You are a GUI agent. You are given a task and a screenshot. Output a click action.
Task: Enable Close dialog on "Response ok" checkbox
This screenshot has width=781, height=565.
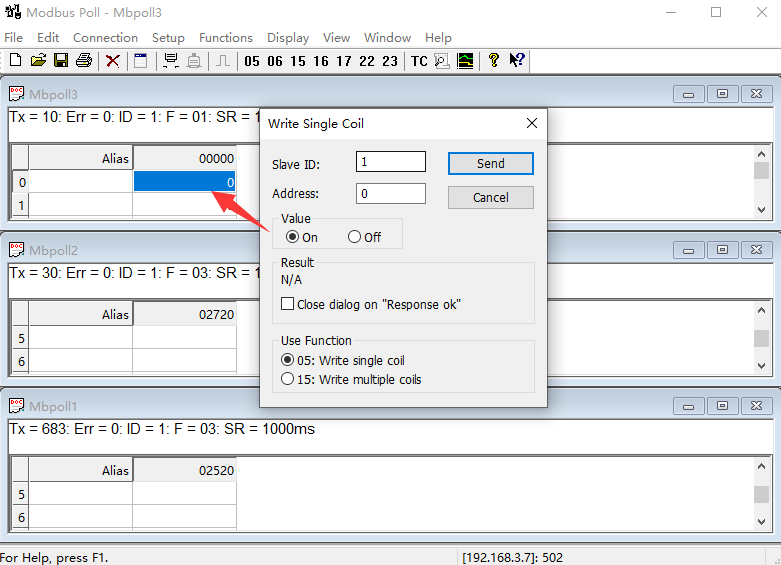click(288, 304)
